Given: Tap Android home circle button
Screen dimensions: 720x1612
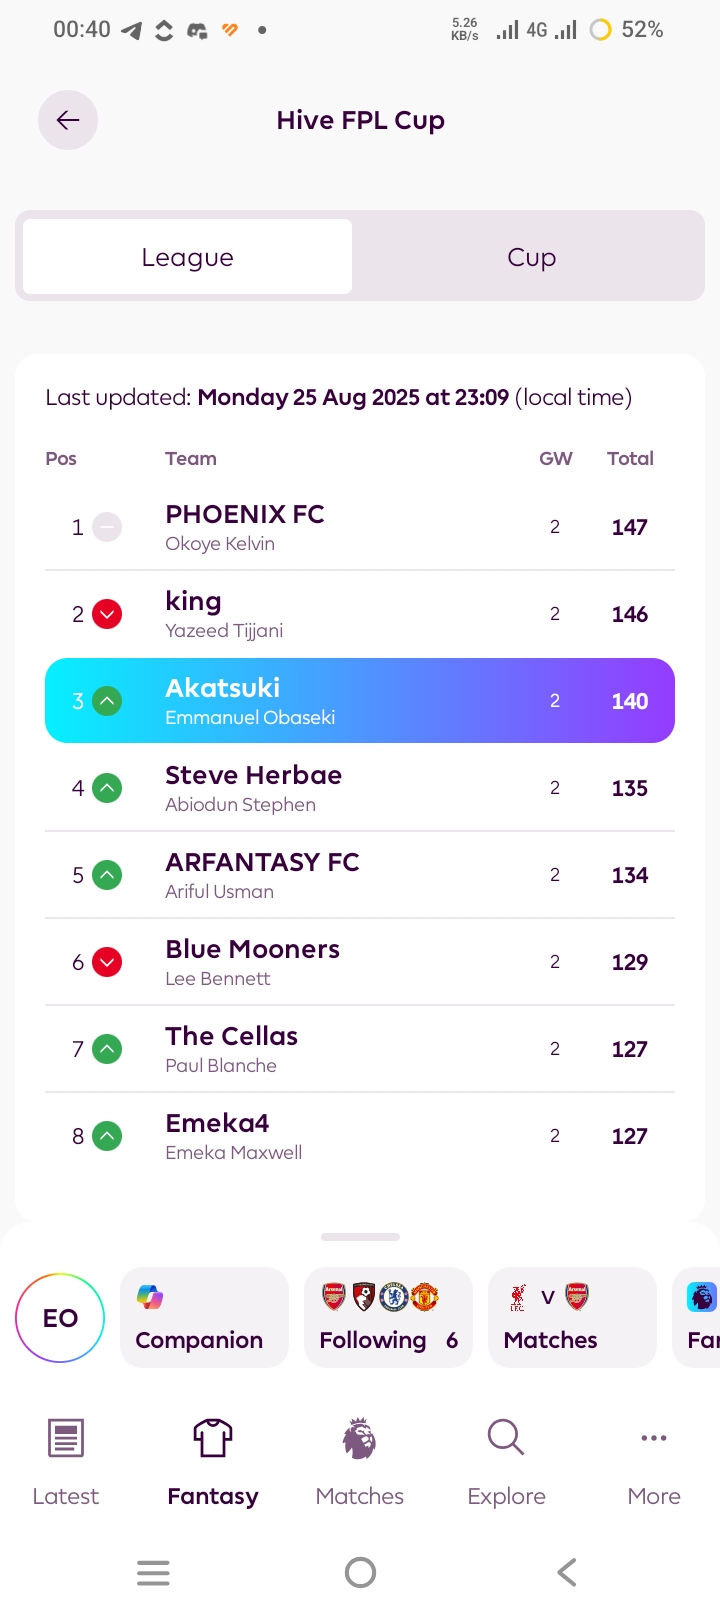Looking at the screenshot, I should pos(360,1573).
